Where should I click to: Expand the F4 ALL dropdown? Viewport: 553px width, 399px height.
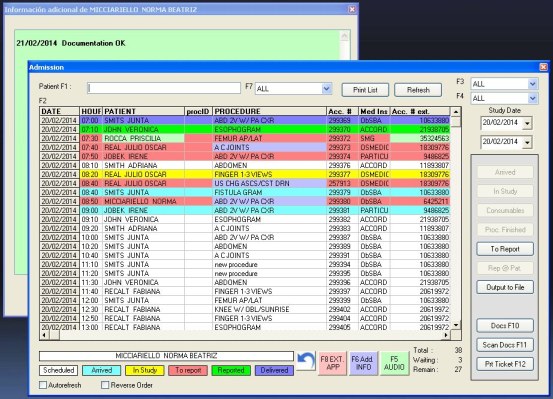coord(533,98)
